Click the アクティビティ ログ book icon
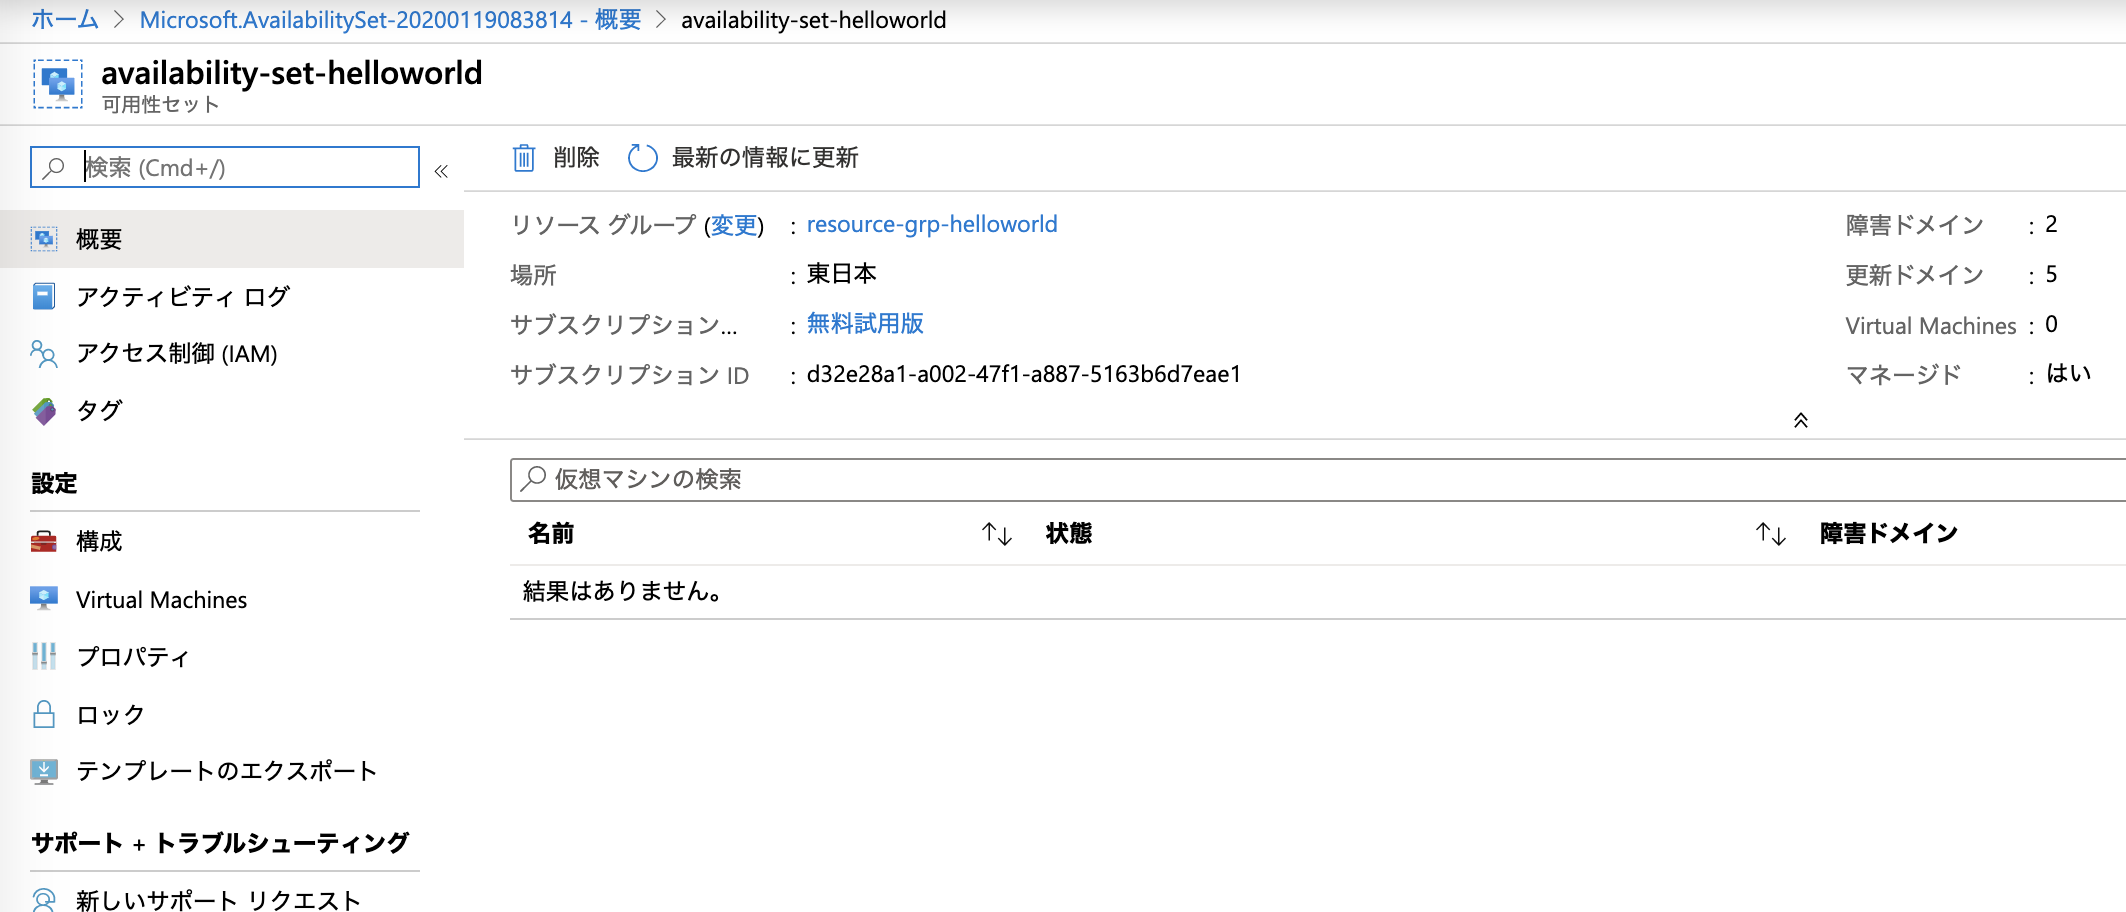The width and height of the screenshot is (2126, 912). pos(44,296)
